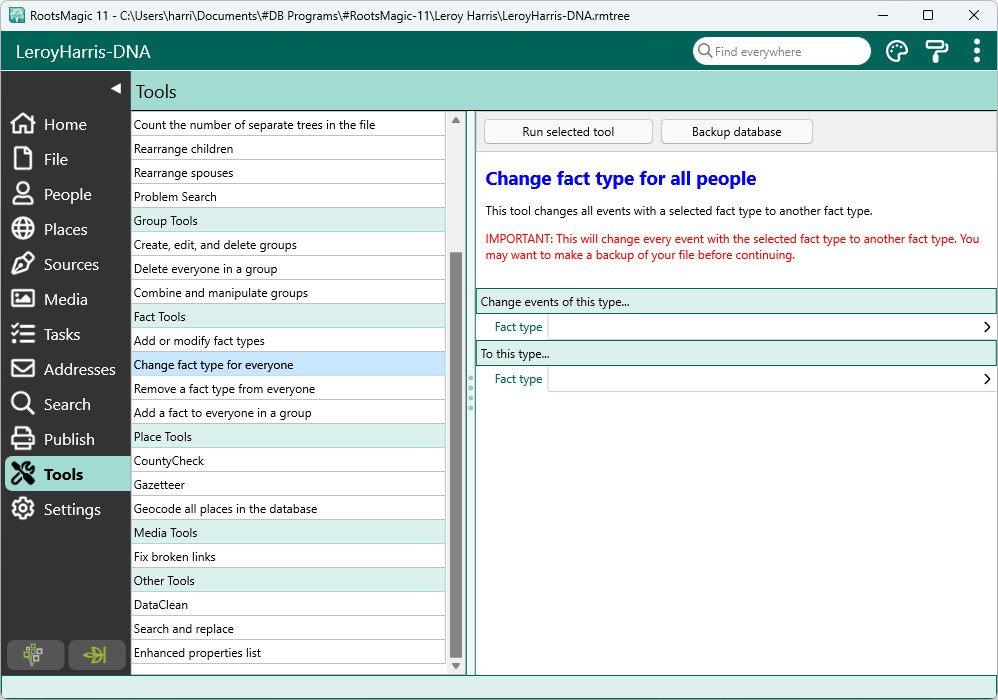Click the color palette theme icon

(897, 51)
